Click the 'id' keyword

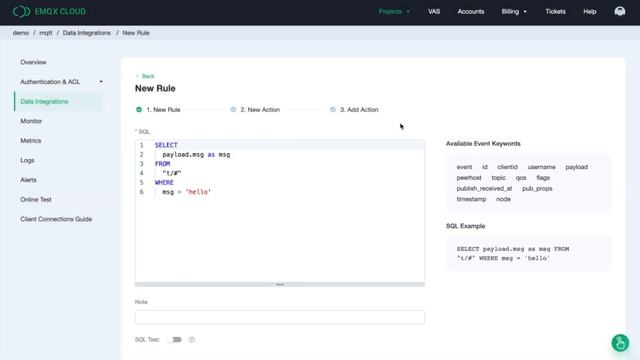(x=484, y=167)
